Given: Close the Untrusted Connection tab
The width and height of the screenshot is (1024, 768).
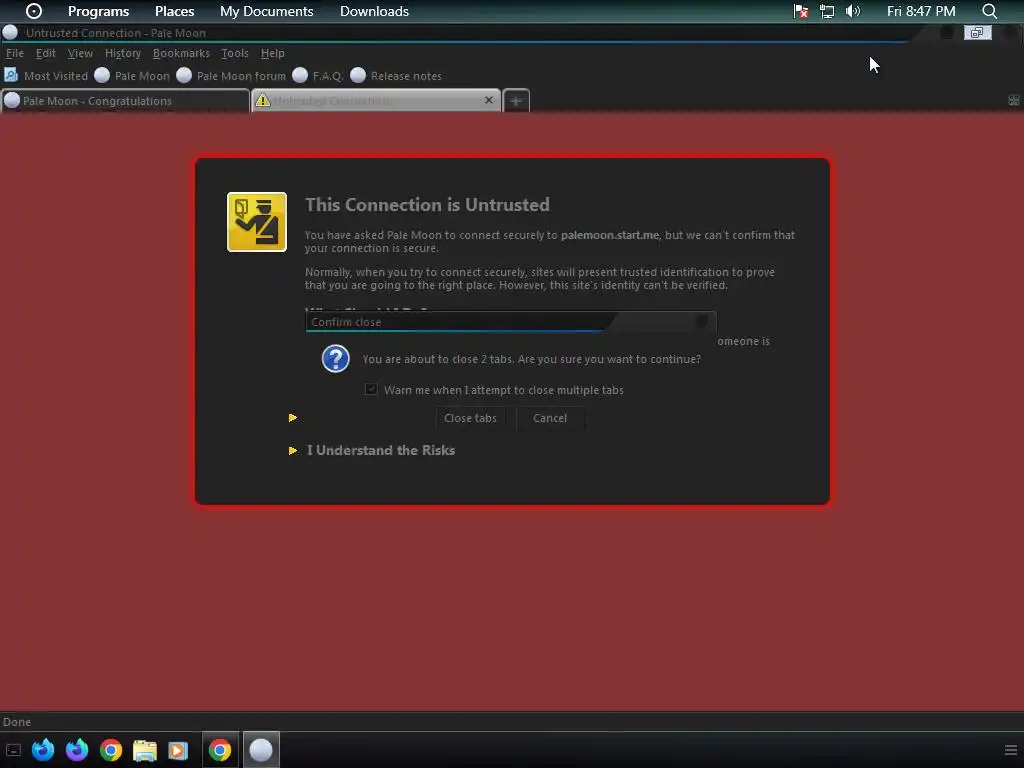Looking at the screenshot, I should pos(488,100).
